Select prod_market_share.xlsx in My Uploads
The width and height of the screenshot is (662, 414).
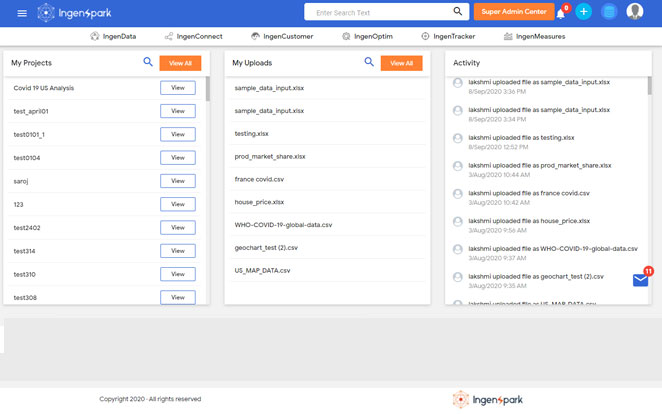tap(270, 156)
